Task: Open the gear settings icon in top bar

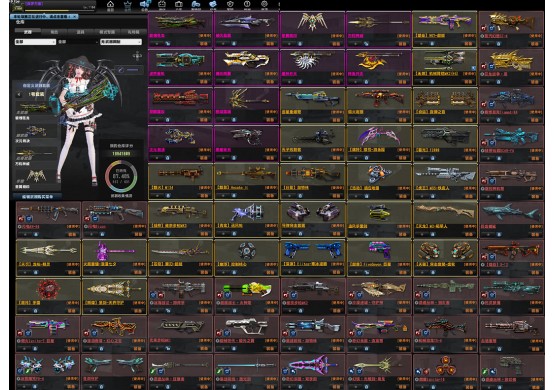Action: coord(264,5)
